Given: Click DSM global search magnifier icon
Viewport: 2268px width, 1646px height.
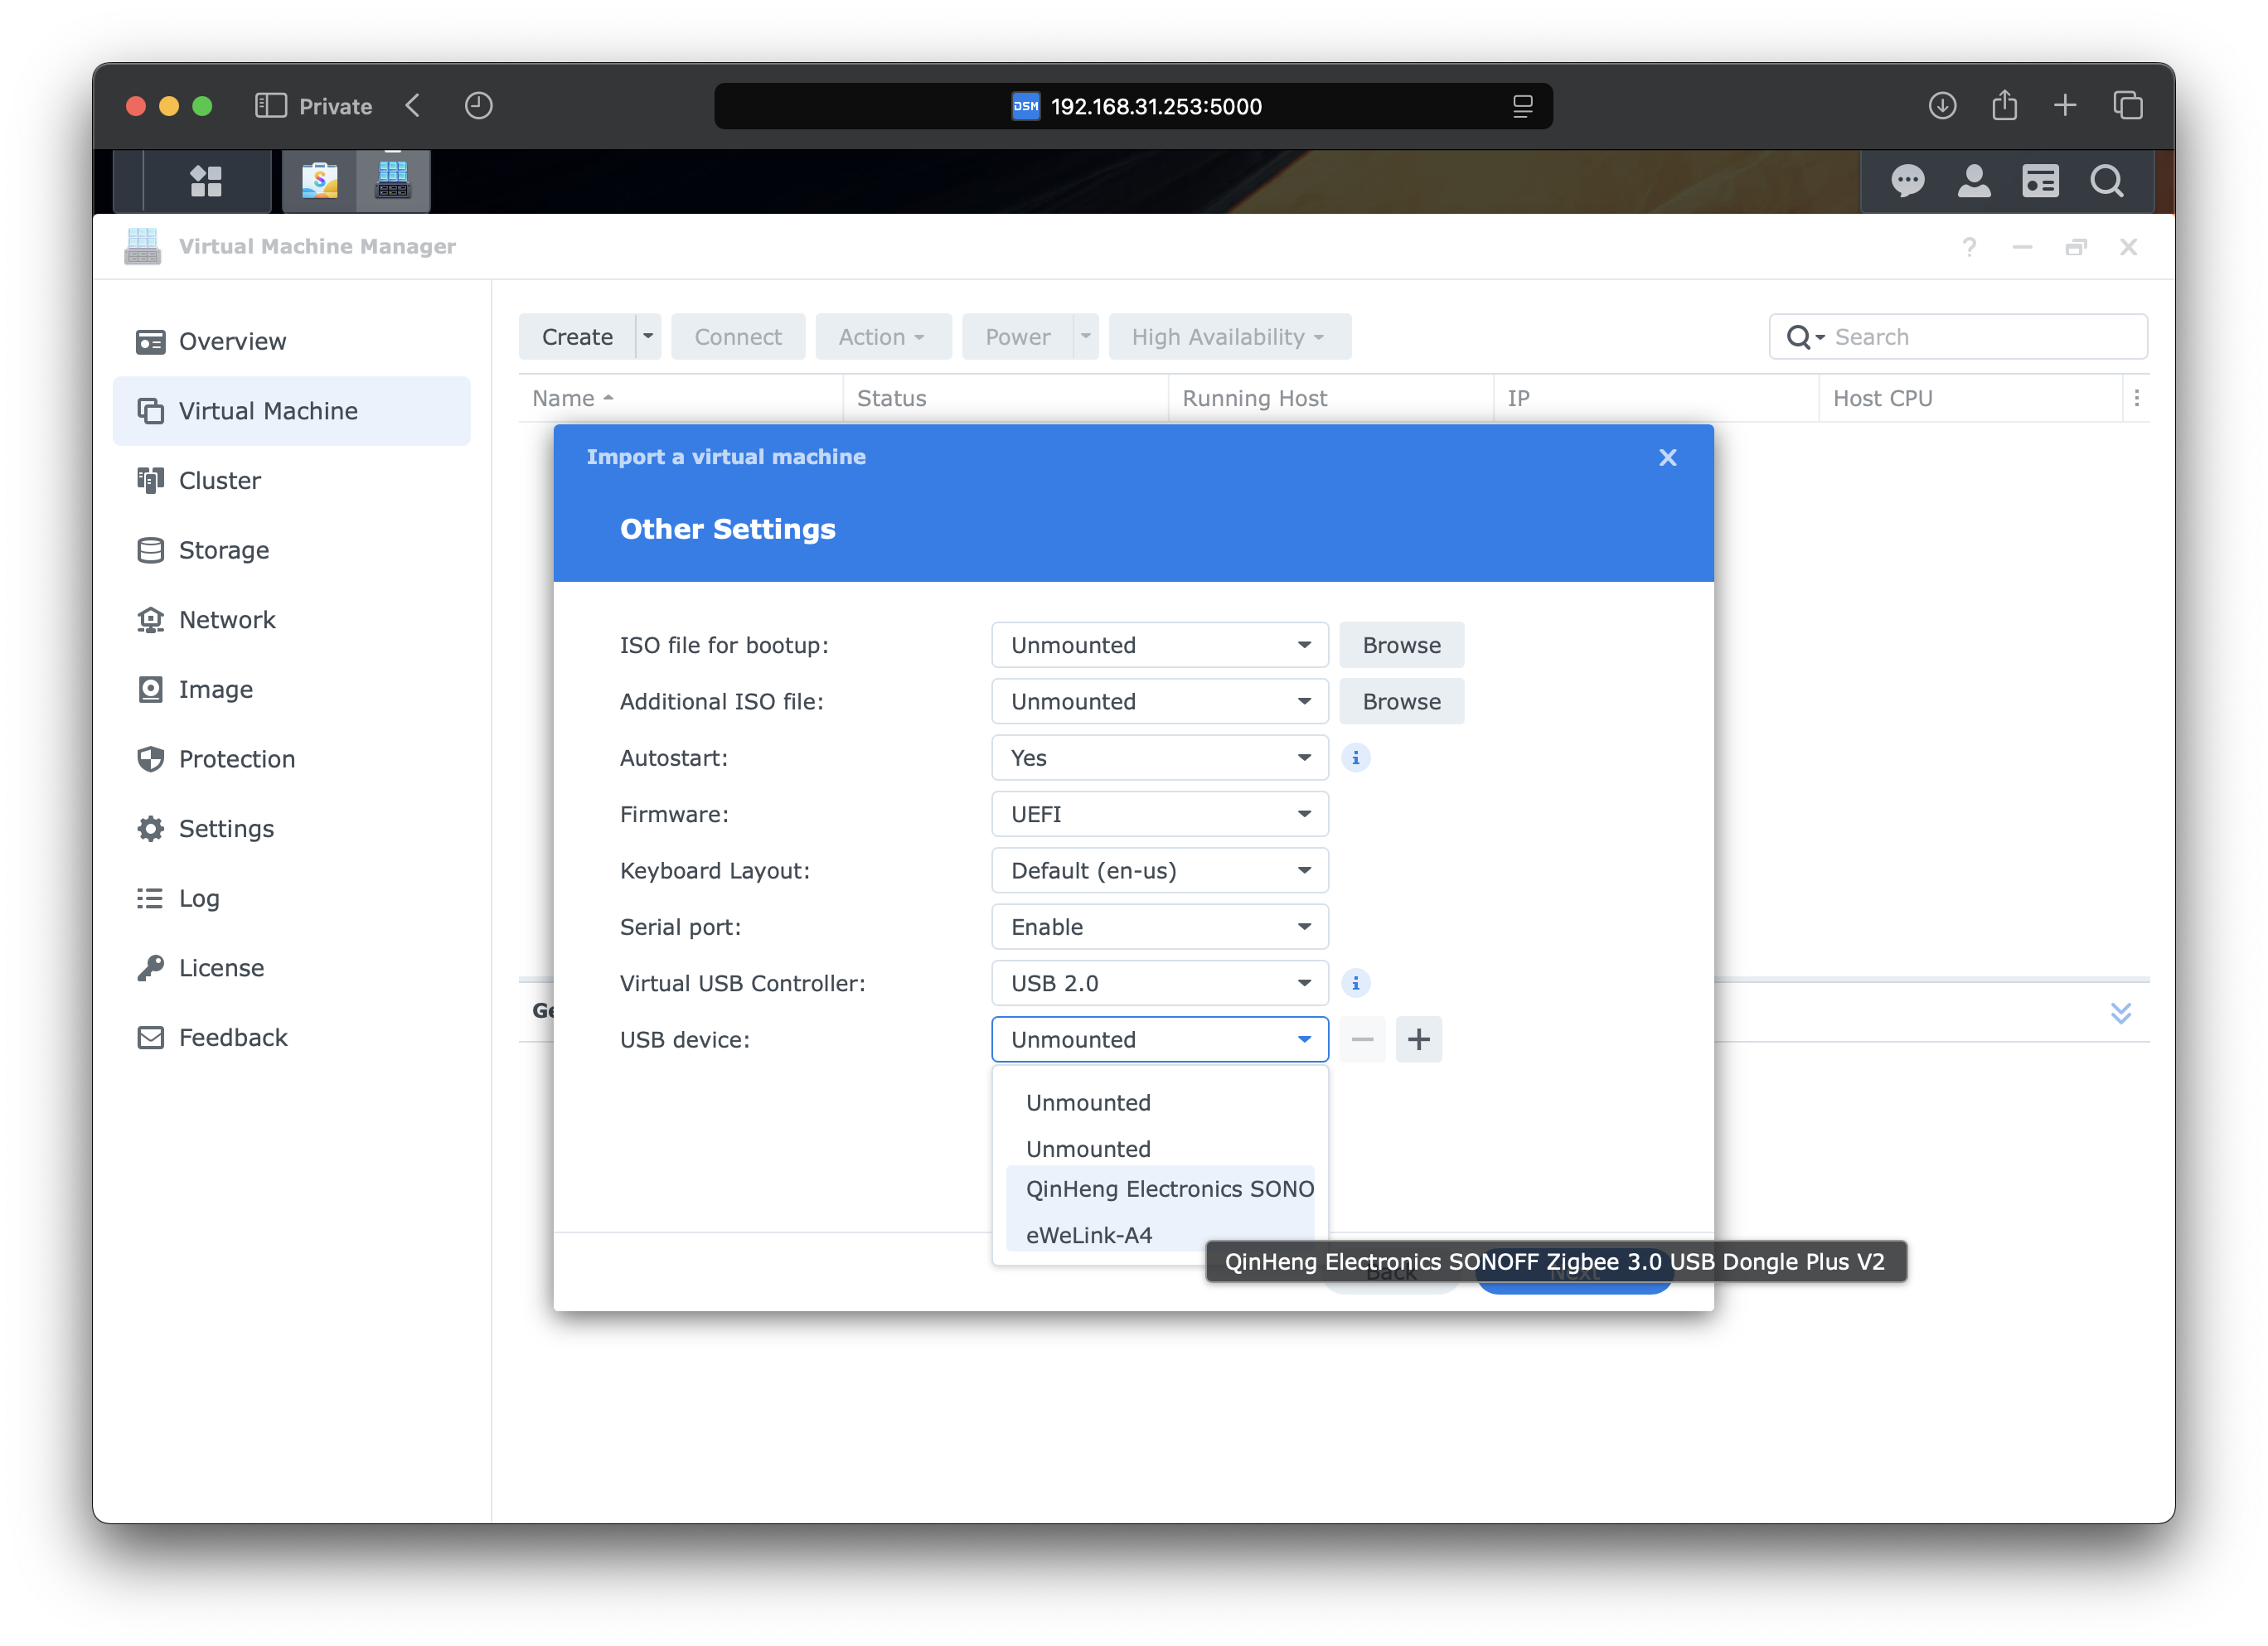Looking at the screenshot, I should 2106,181.
